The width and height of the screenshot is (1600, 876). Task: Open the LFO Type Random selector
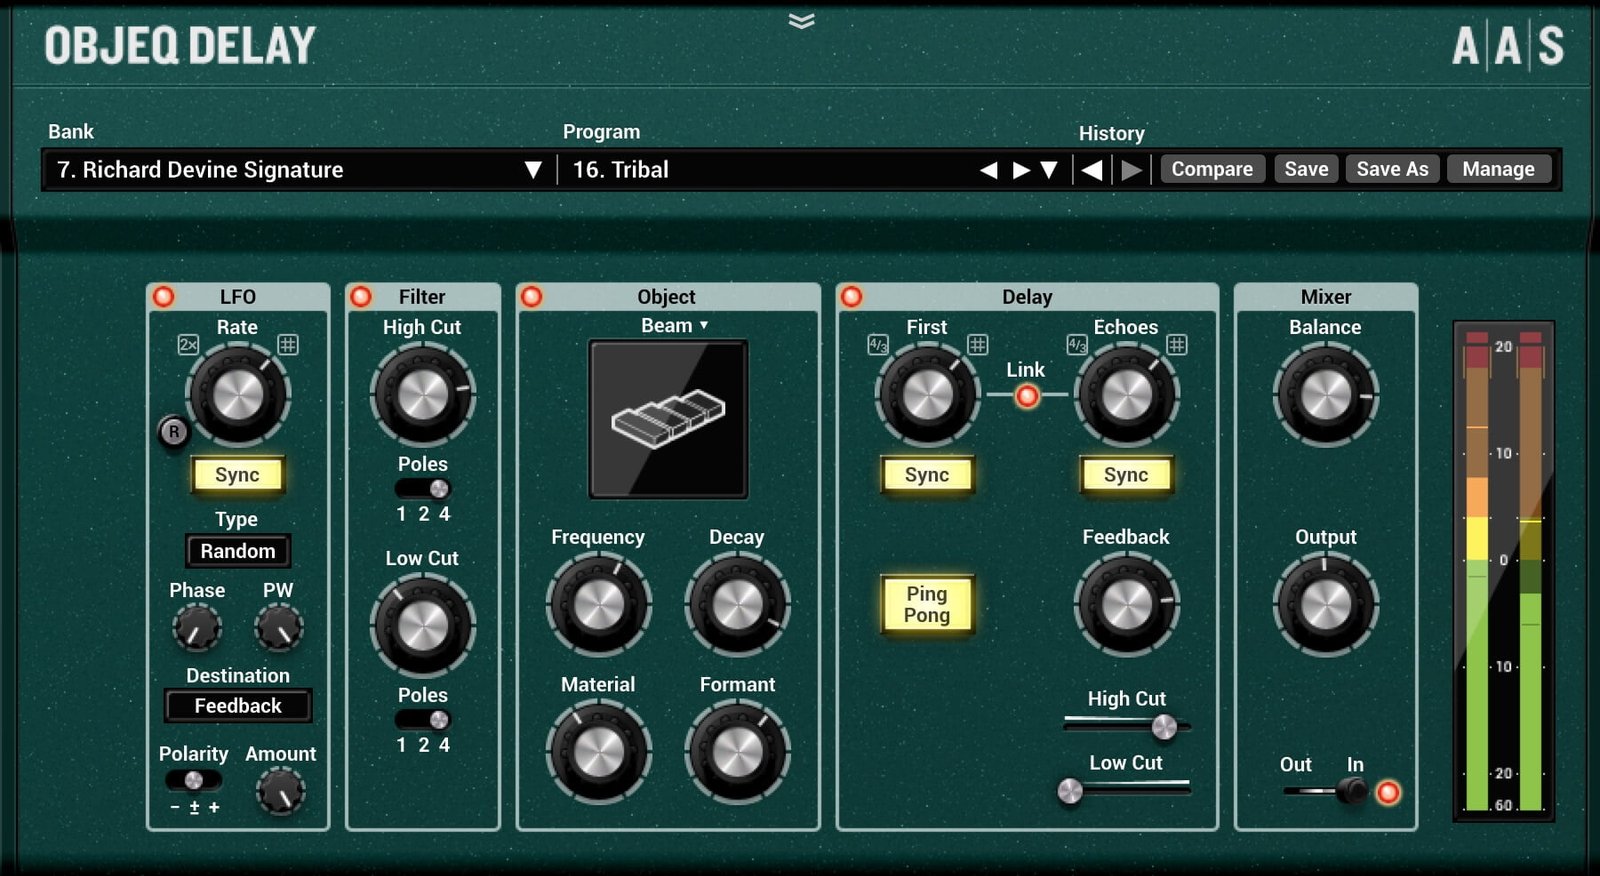tap(238, 551)
